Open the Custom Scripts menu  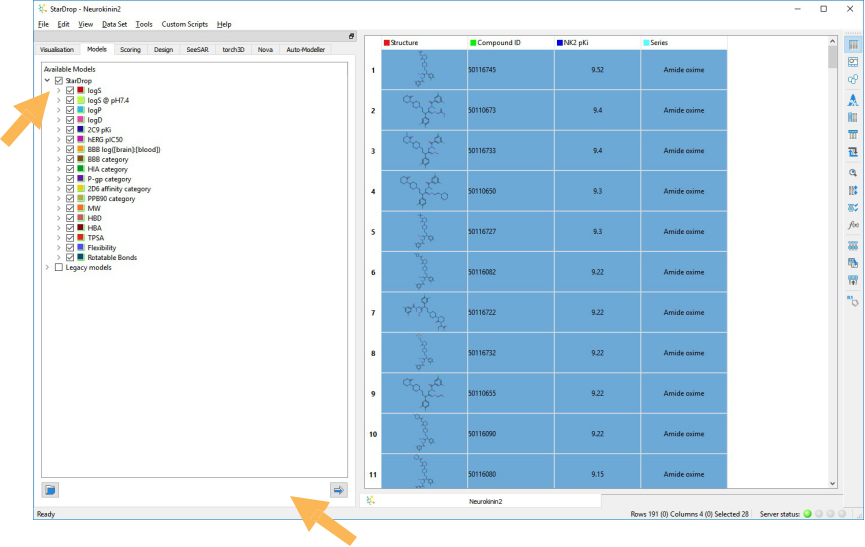click(x=185, y=24)
